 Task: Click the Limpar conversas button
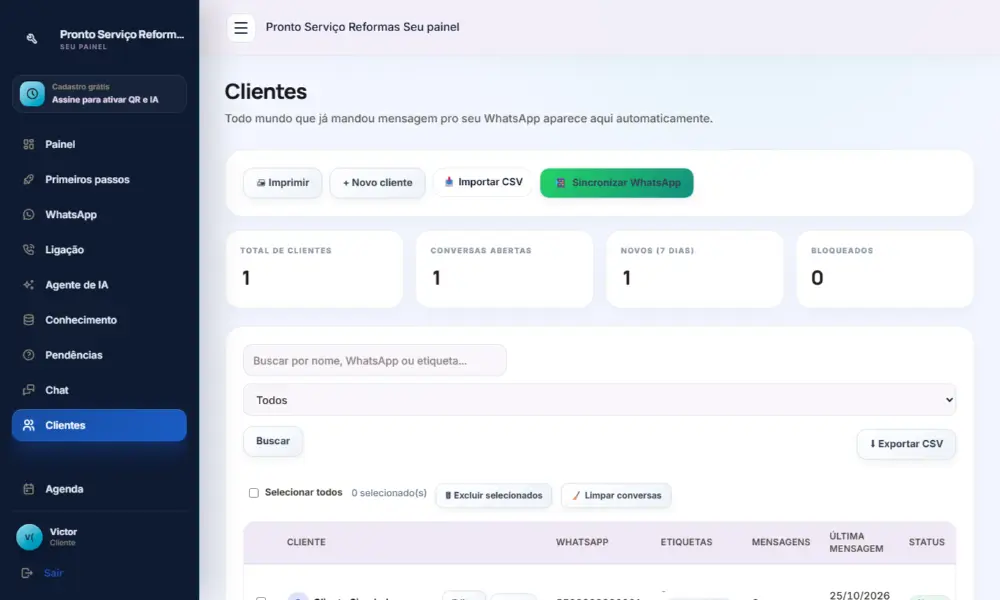(616, 495)
